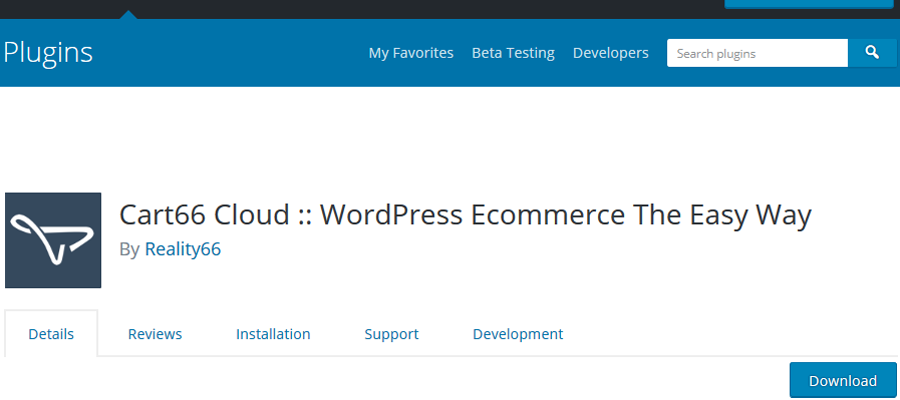Click the magnifying glass search button

click(872, 53)
